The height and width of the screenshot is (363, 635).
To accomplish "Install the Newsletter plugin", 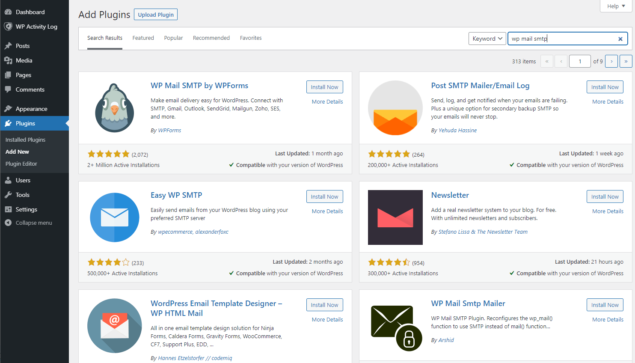I will click(605, 196).
